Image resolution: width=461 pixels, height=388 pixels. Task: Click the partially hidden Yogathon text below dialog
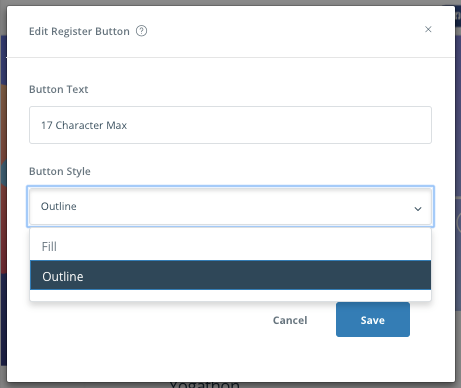pos(204,385)
